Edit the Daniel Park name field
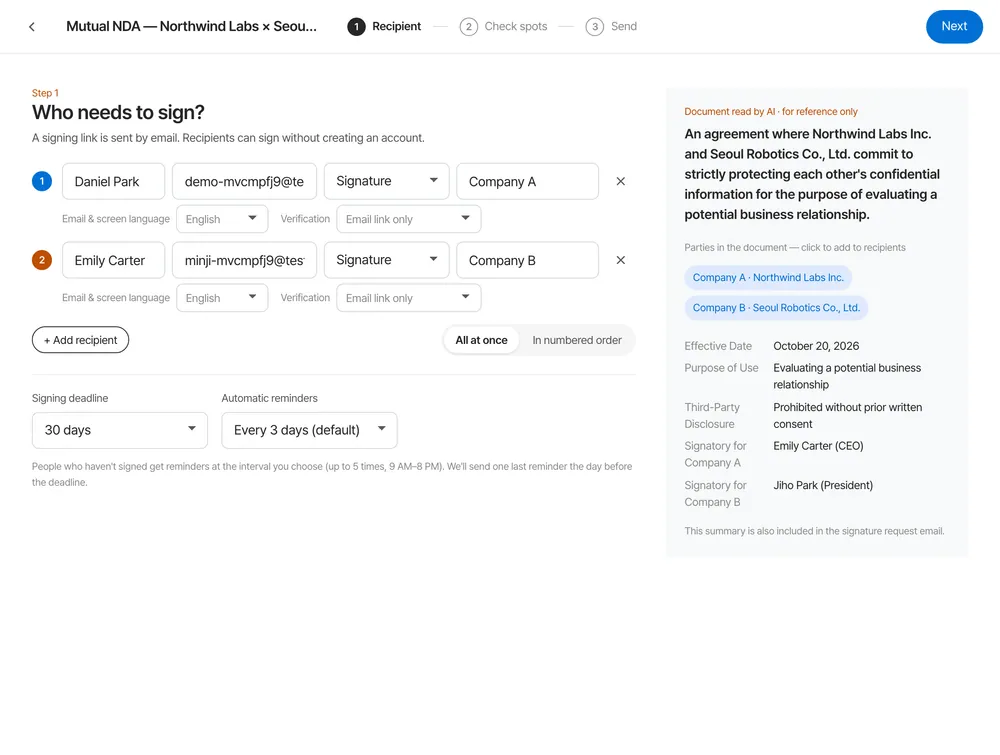This screenshot has height=755, width=1000. click(x=114, y=181)
